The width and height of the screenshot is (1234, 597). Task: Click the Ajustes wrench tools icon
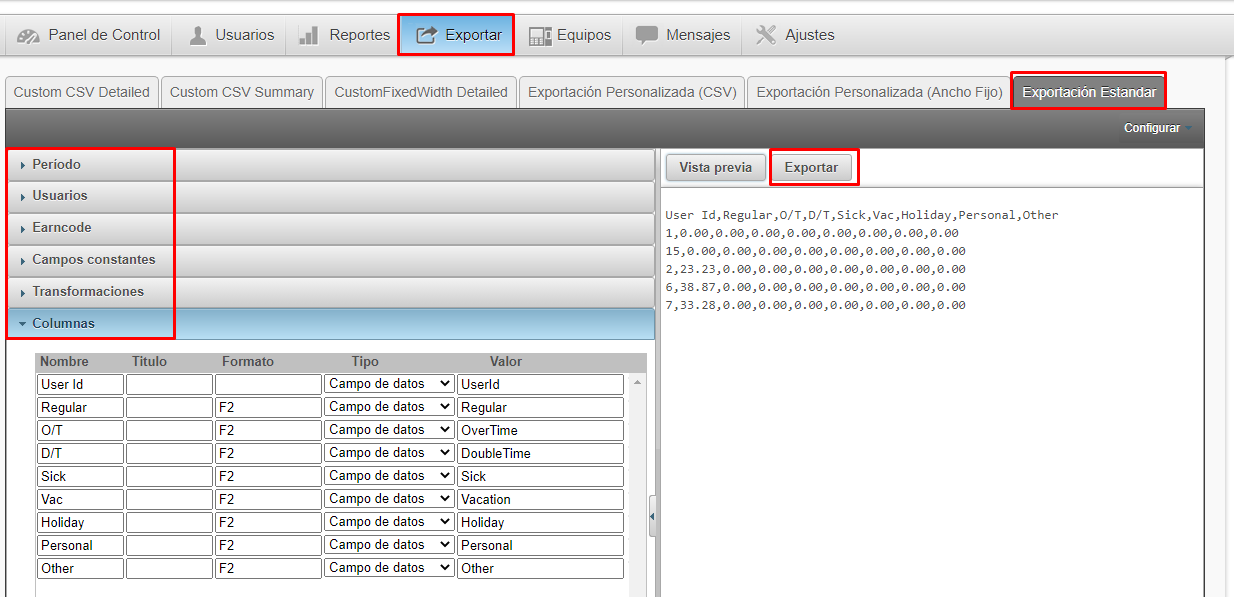coord(766,35)
